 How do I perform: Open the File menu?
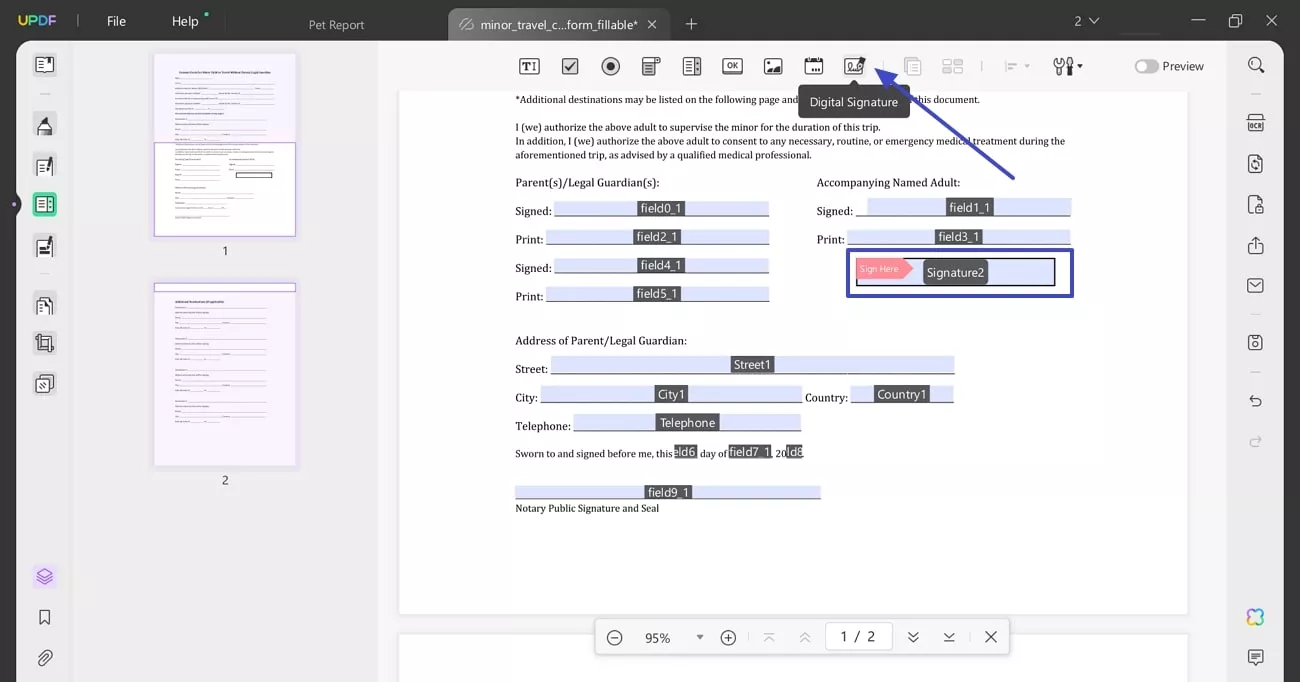[x=117, y=21]
